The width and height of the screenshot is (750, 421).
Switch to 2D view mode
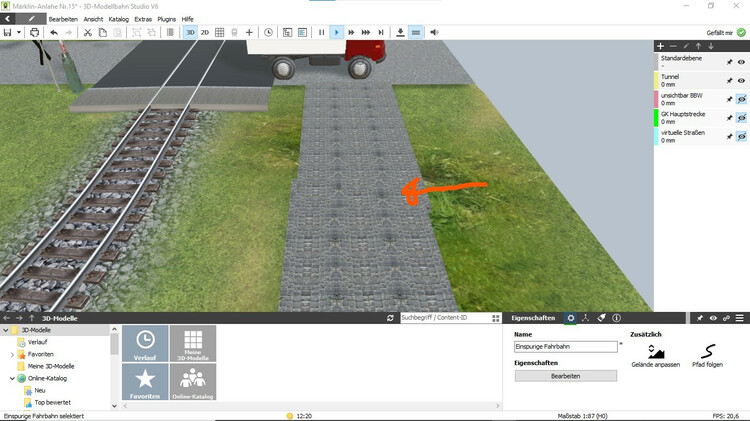tap(205, 32)
